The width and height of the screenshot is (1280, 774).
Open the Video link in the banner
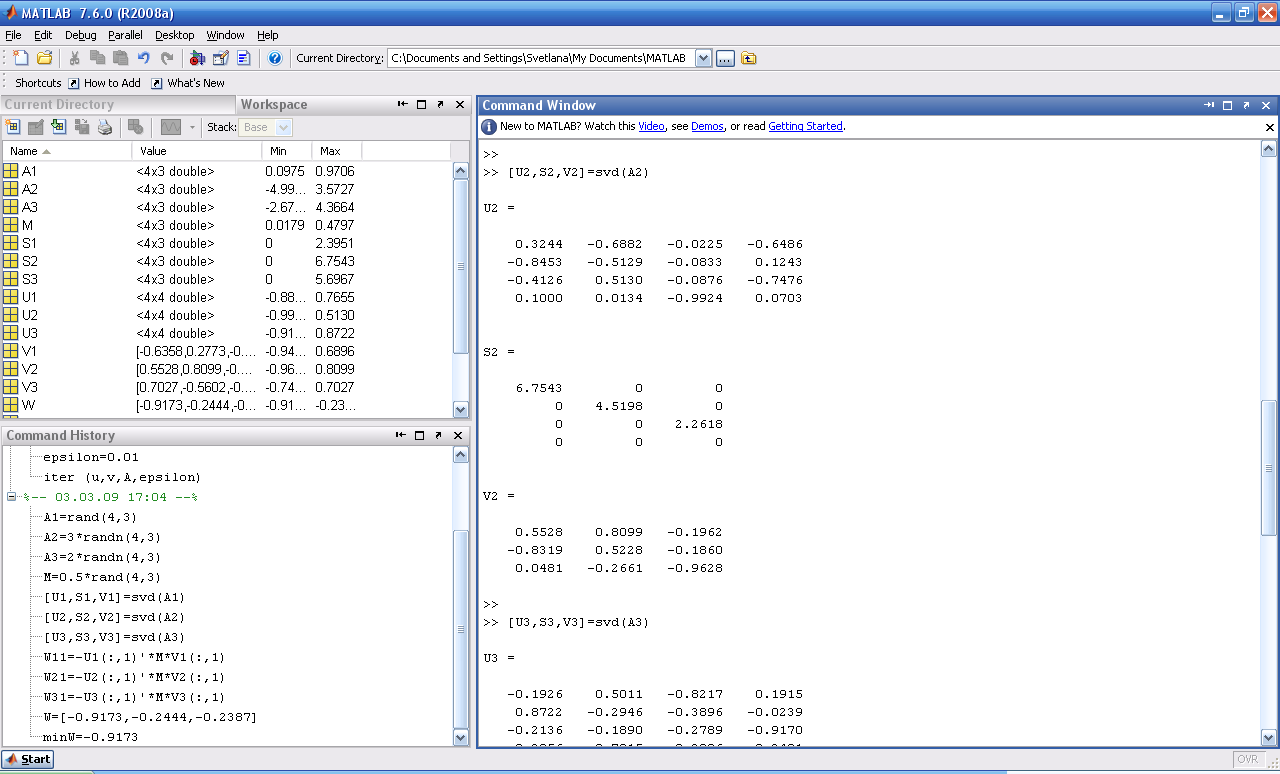click(x=651, y=126)
